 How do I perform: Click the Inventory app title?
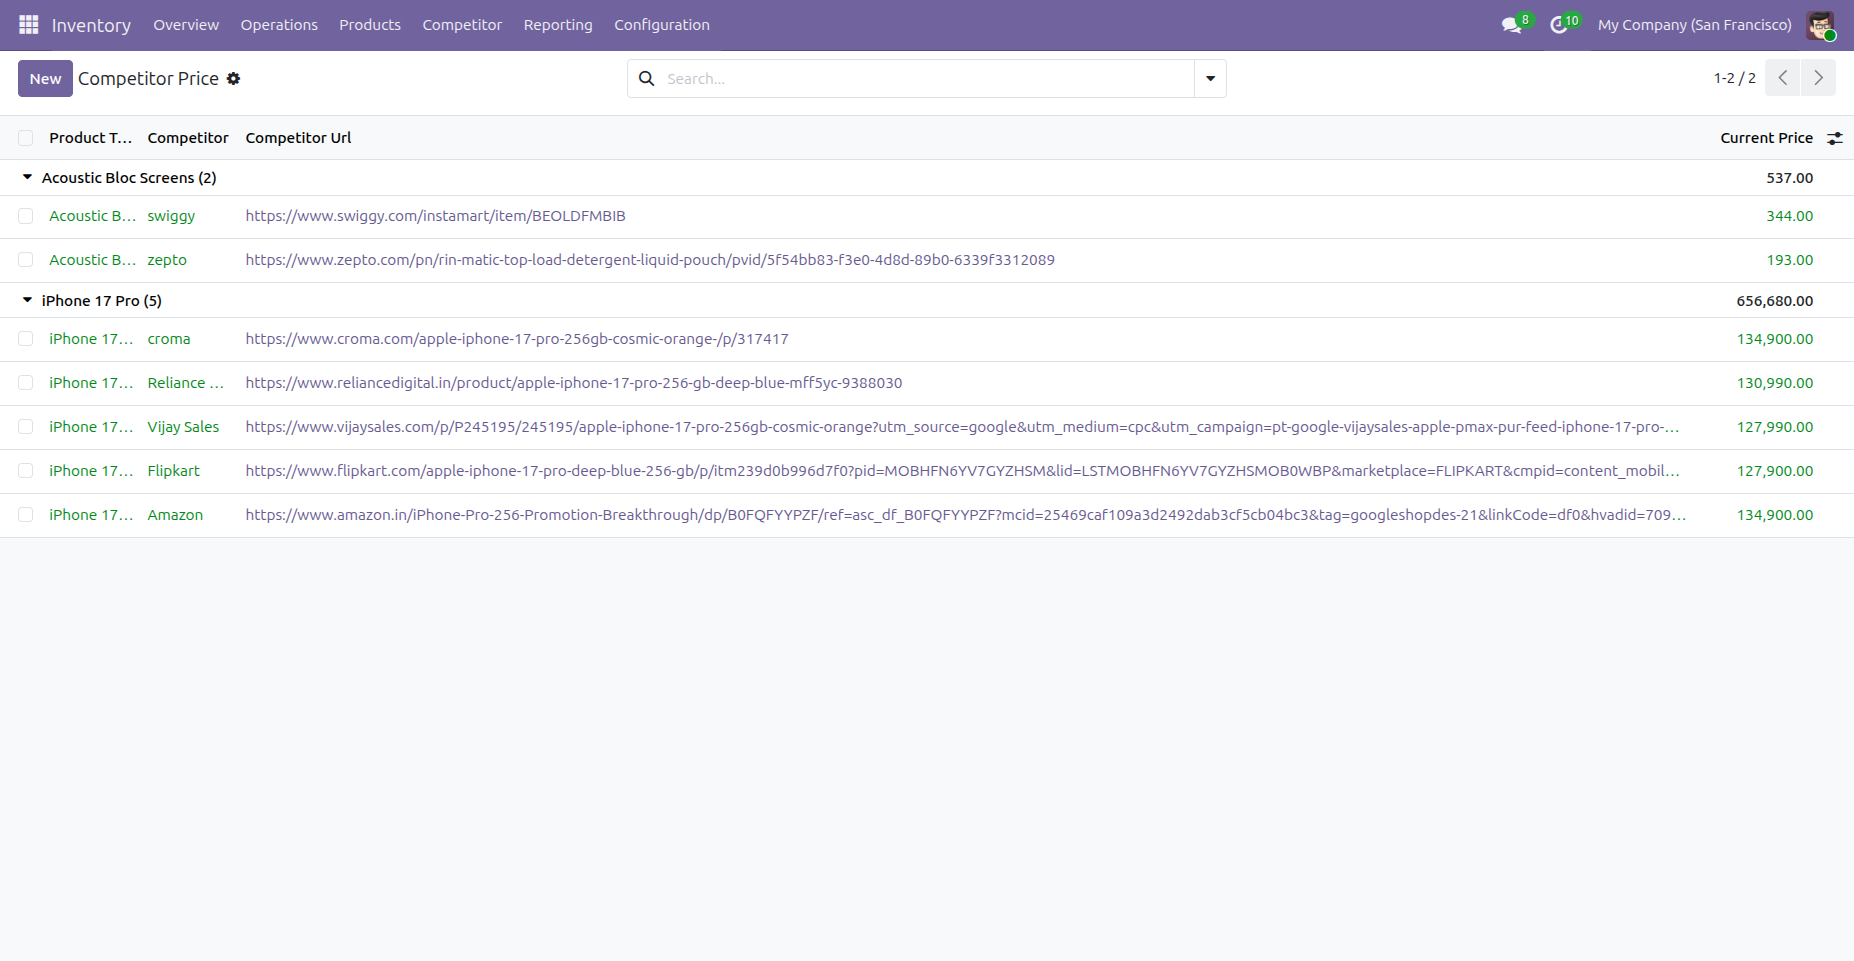(x=91, y=25)
